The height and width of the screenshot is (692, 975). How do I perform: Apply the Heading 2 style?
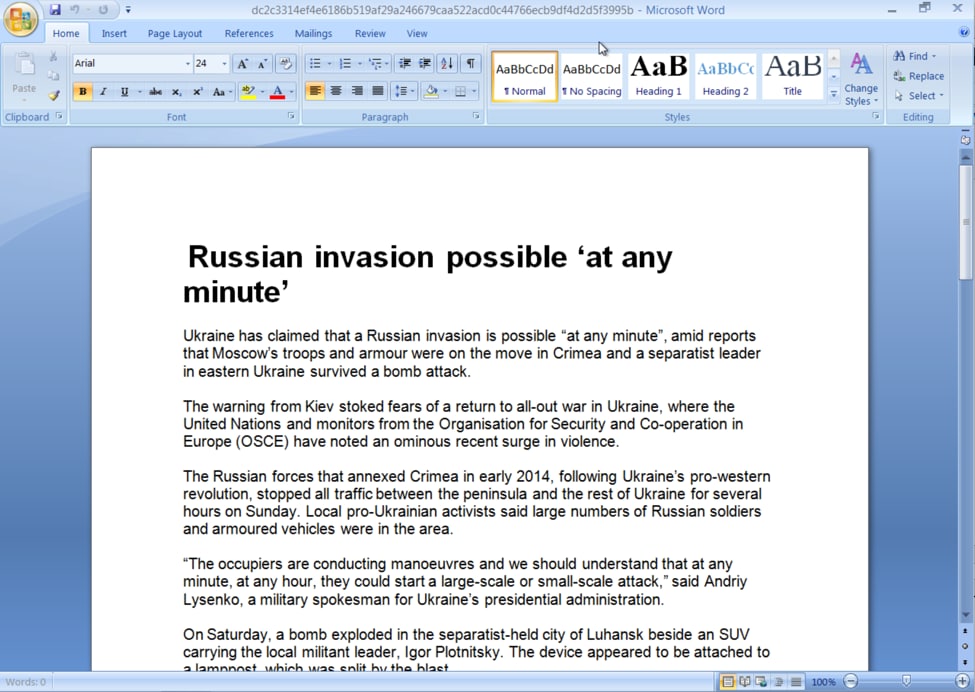[726, 76]
